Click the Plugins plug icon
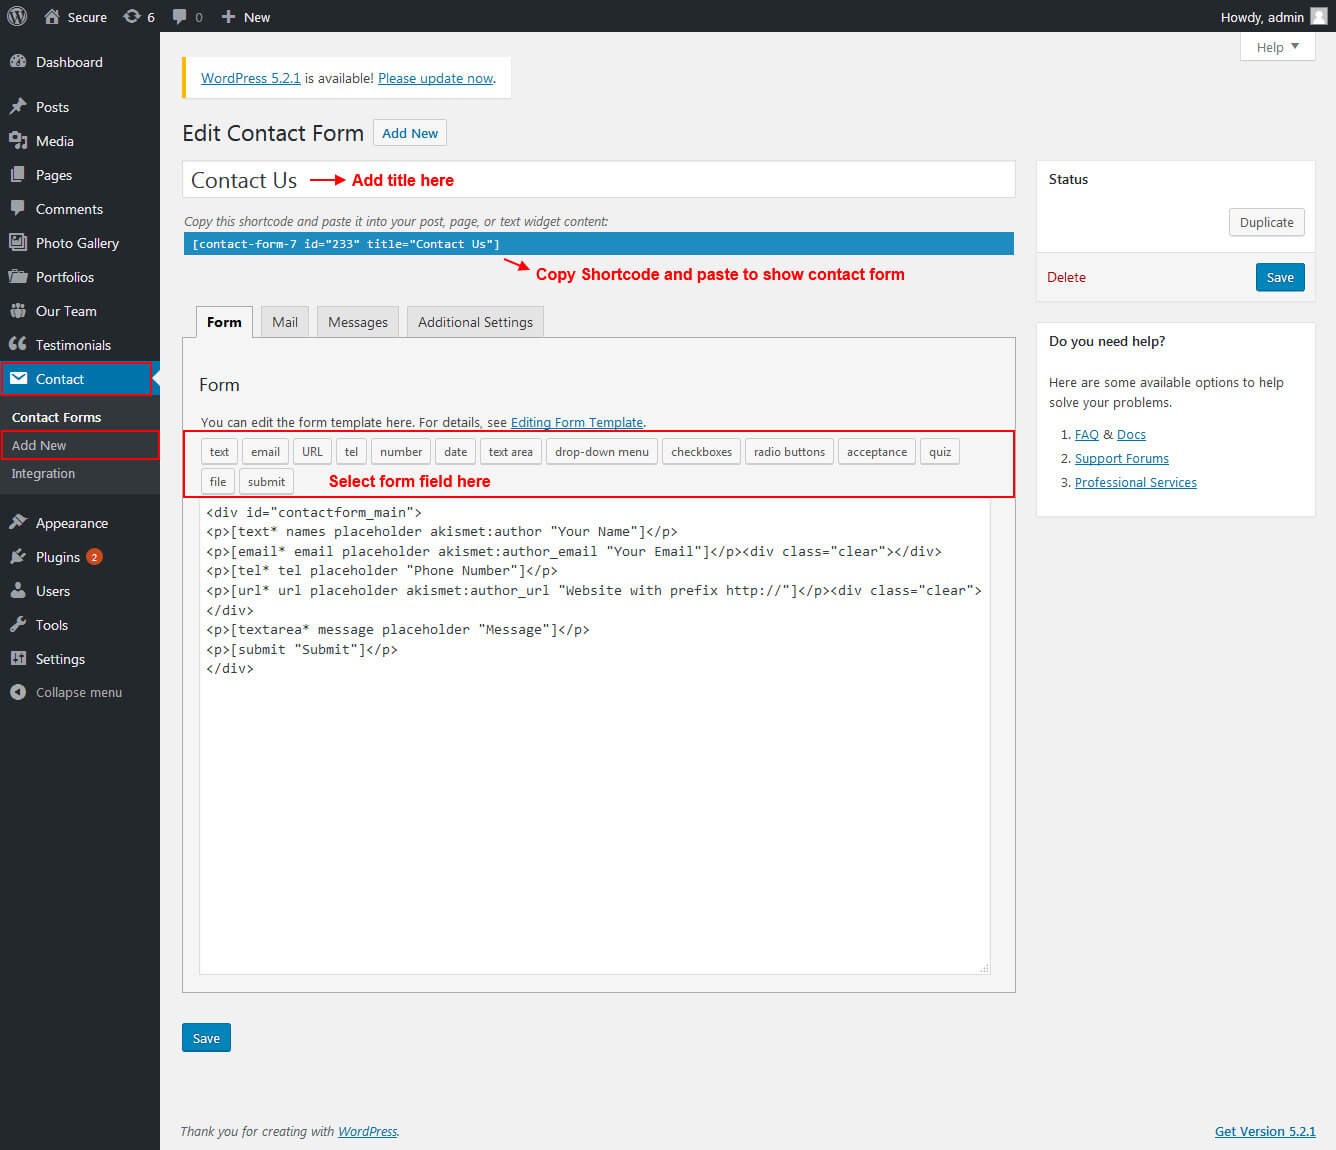Screen dimensions: 1336x1150 point(18,556)
